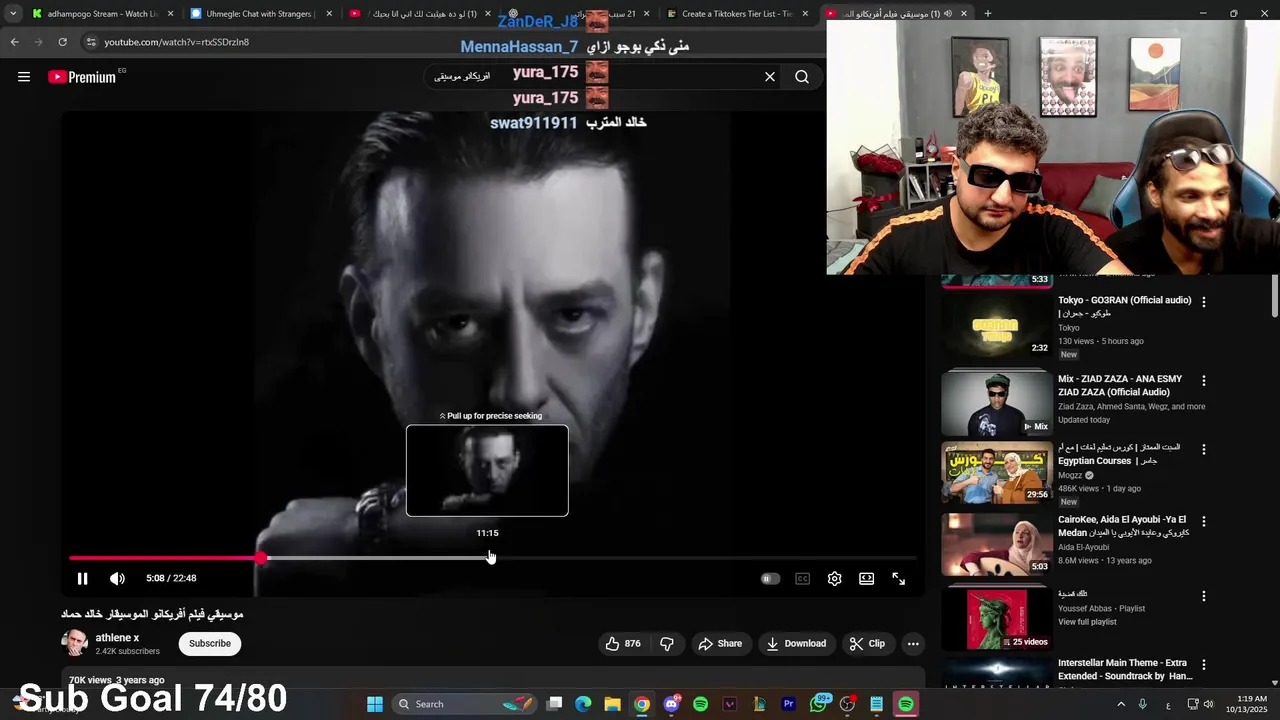Open ZIAD ZAZA mix thumbnail

point(997,403)
